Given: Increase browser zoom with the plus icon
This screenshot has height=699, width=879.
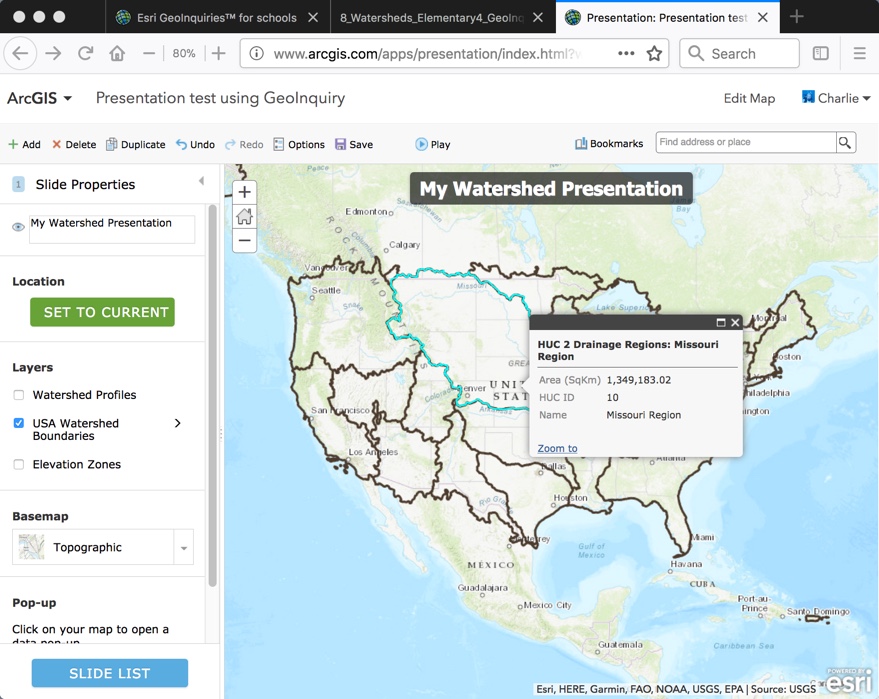Looking at the screenshot, I should (x=219, y=54).
